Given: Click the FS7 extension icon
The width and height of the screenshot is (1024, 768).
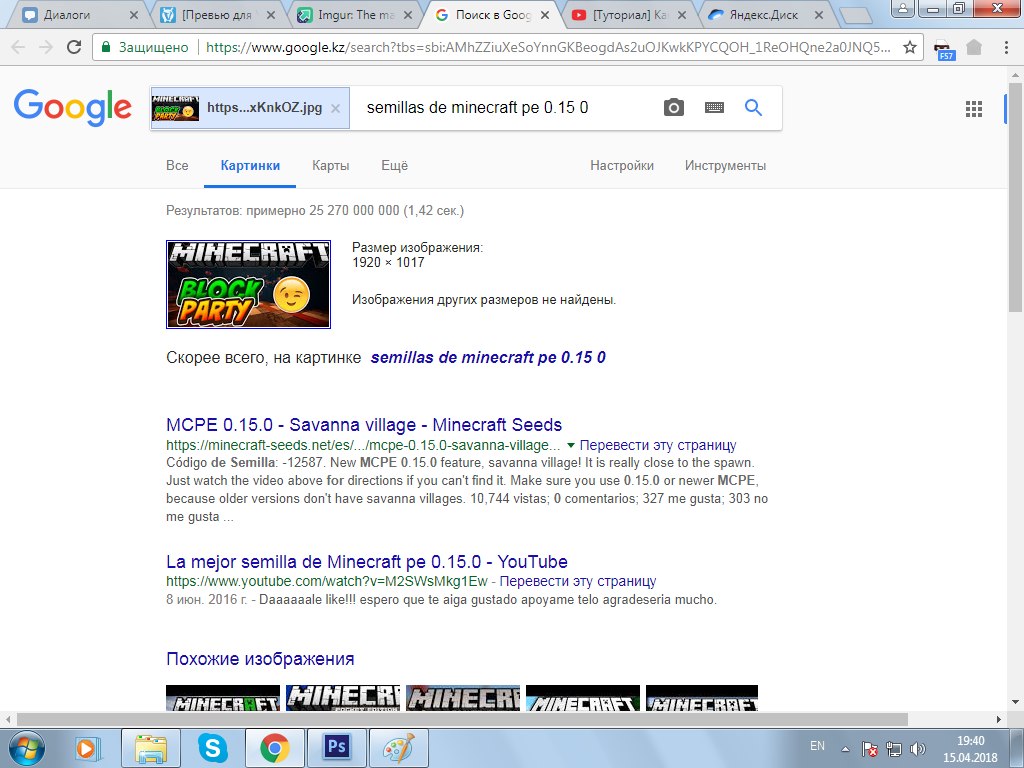Looking at the screenshot, I should click(x=943, y=48).
